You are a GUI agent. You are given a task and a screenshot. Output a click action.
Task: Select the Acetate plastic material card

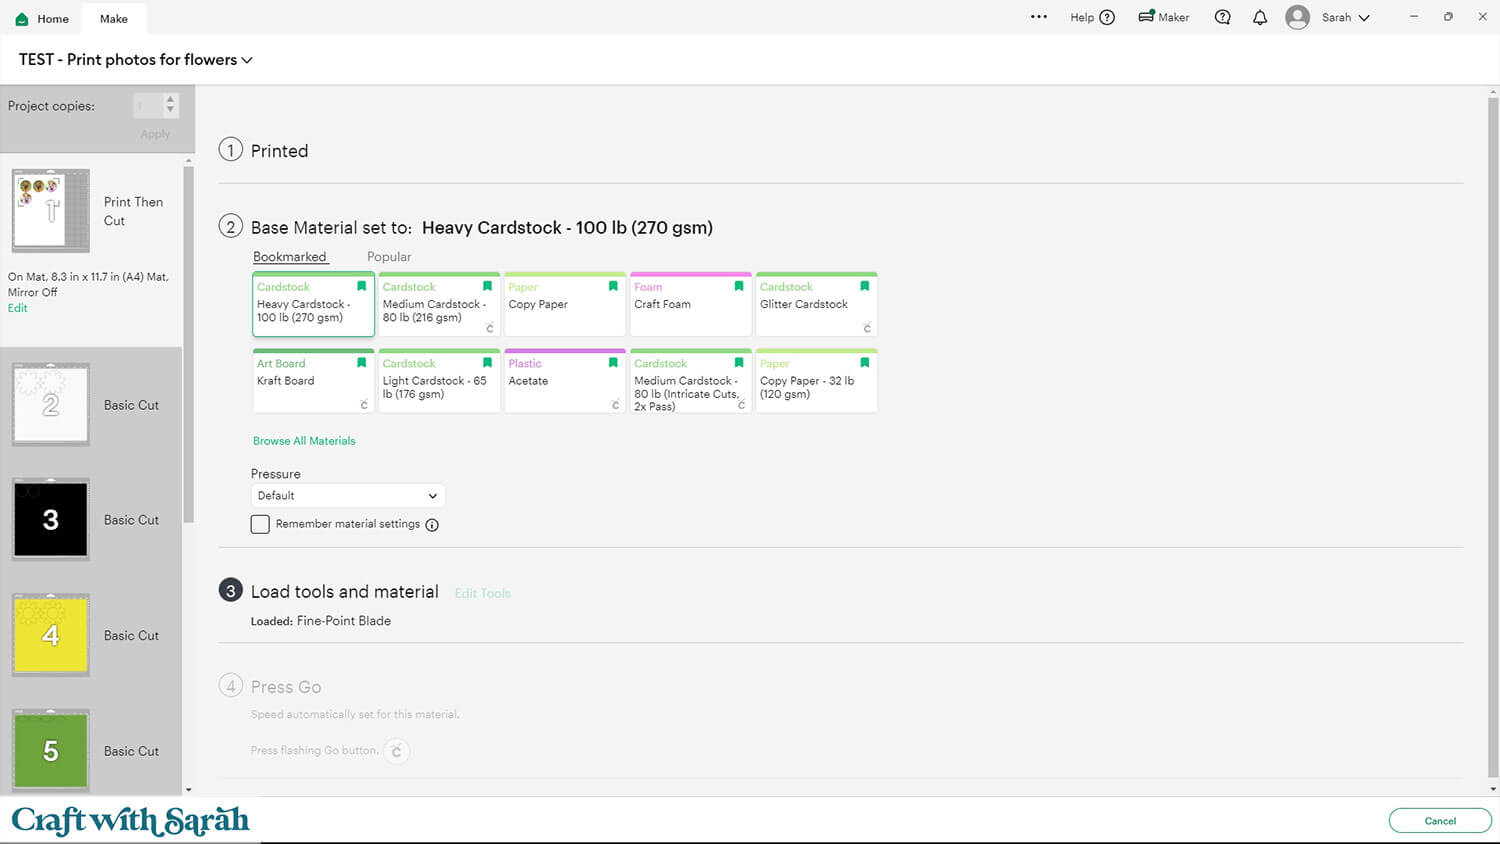tap(565, 381)
